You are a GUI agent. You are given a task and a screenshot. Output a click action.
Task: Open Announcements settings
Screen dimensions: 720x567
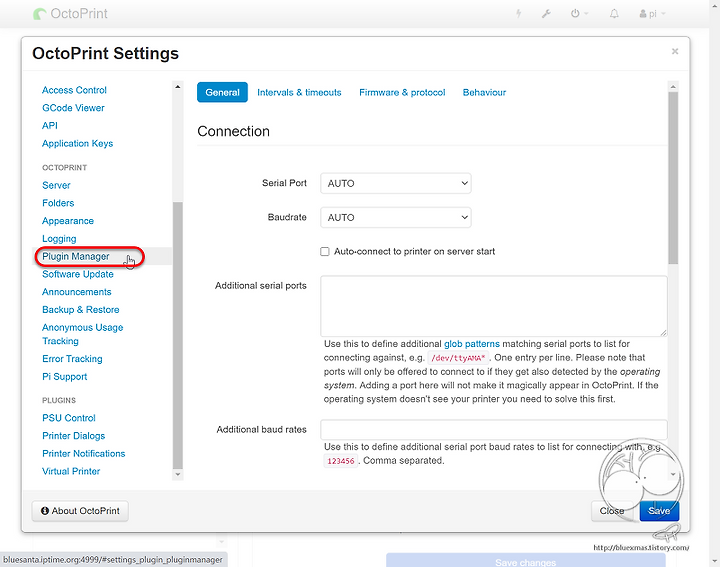[x=77, y=292]
